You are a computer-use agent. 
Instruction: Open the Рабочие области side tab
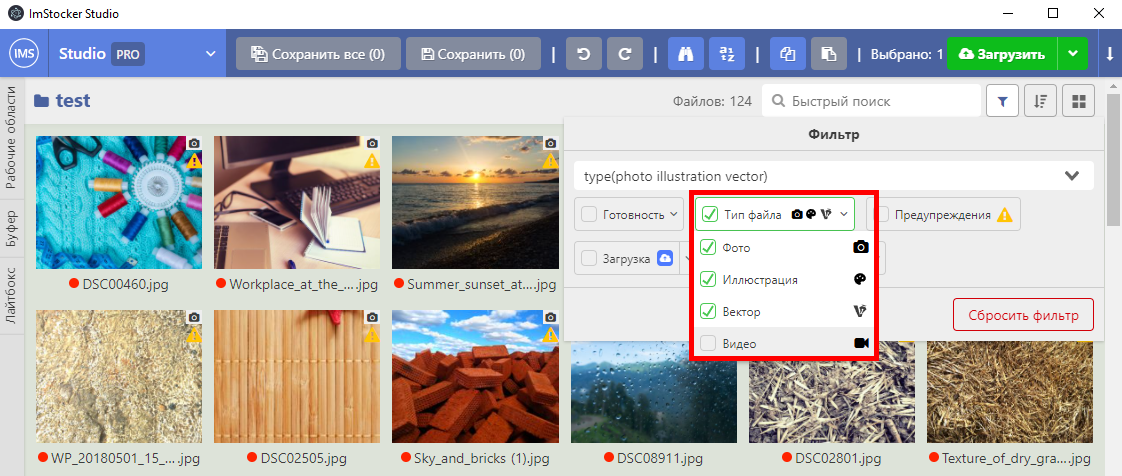point(12,136)
